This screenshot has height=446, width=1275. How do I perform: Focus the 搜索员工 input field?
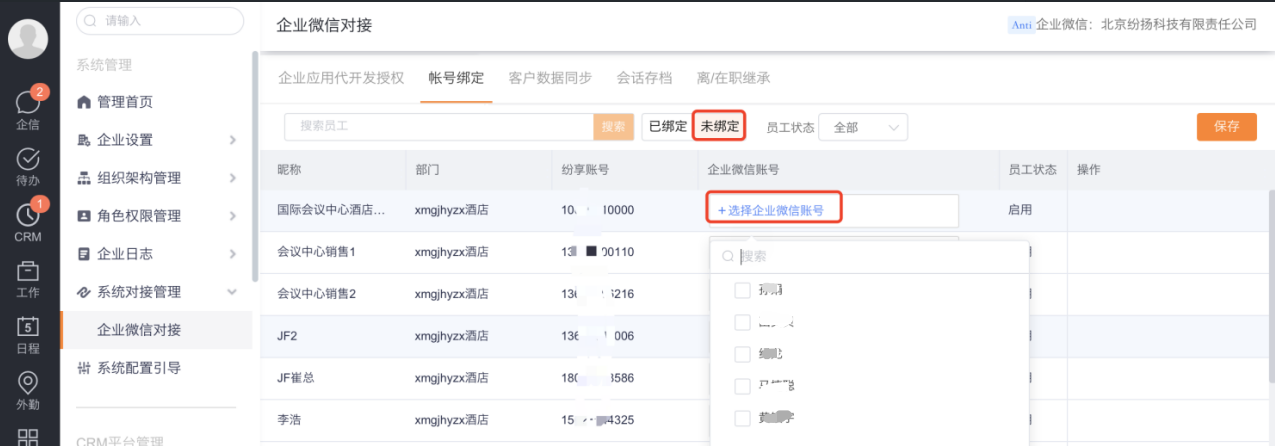(x=439, y=127)
